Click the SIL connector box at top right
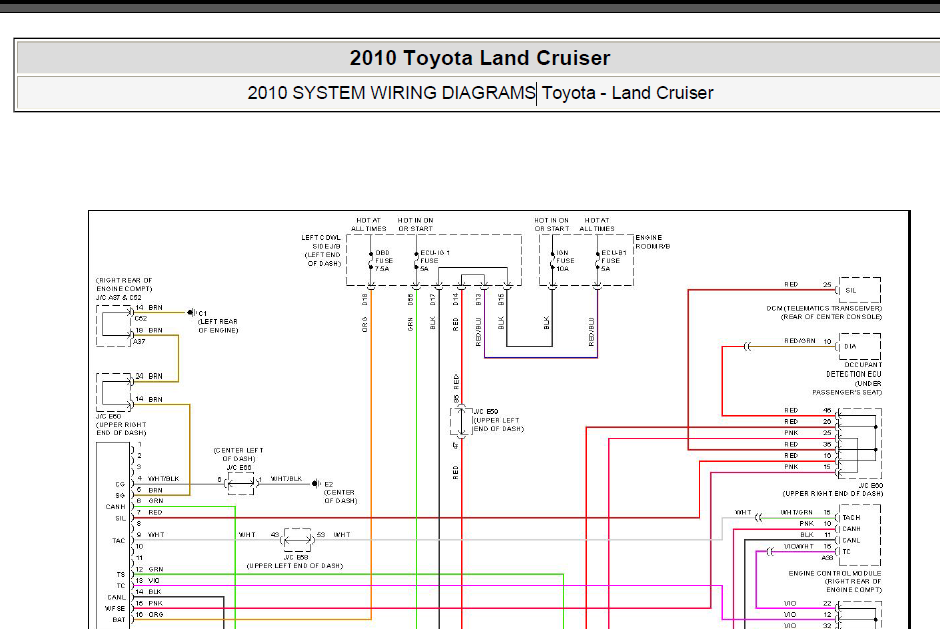Screen dimensions: 940x629 tap(860, 290)
